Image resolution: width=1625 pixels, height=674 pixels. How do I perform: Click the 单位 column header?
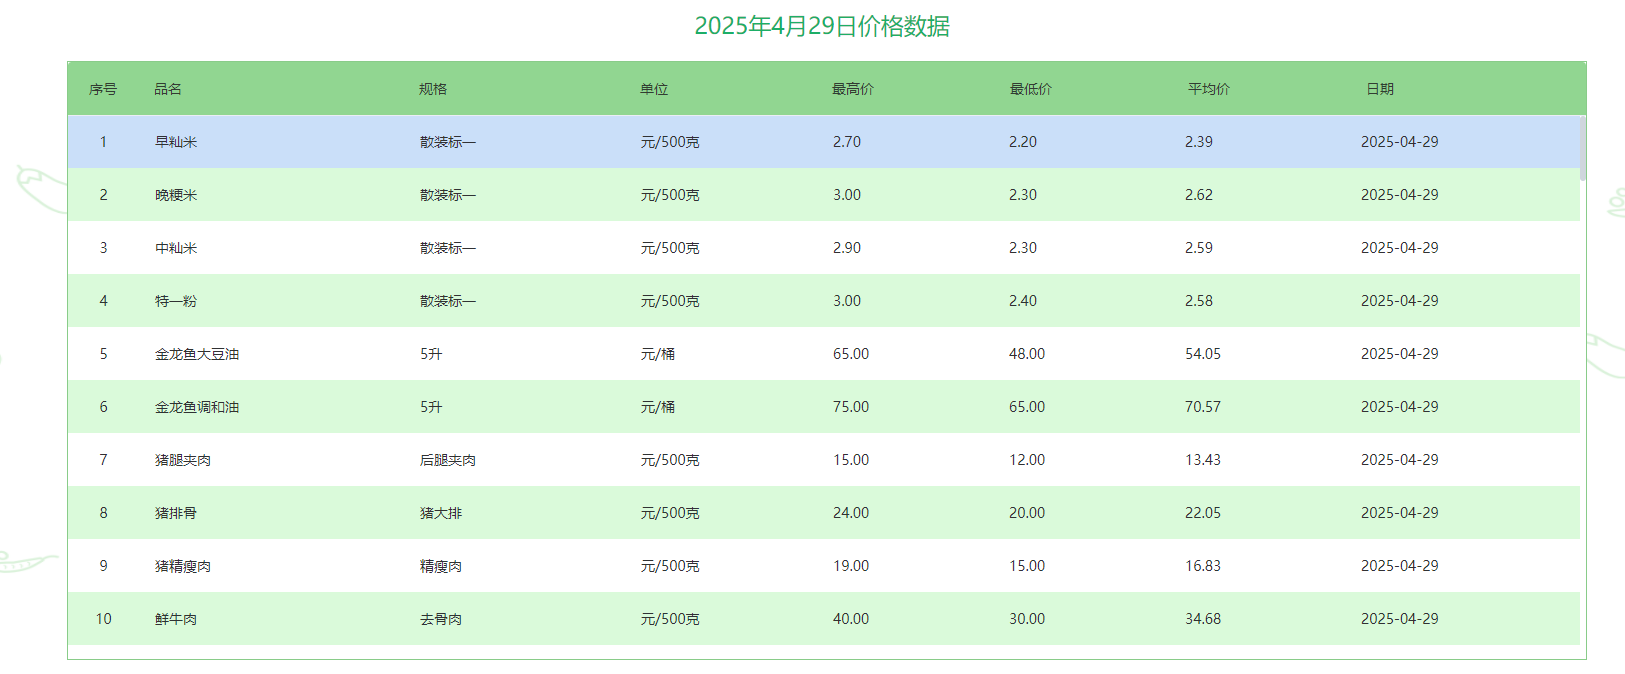pyautogui.click(x=654, y=89)
